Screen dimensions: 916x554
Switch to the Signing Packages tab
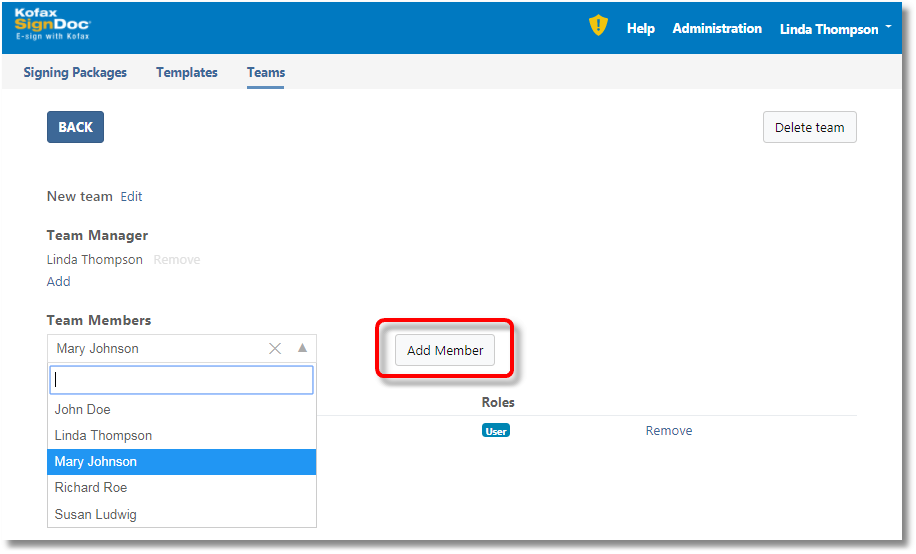click(x=75, y=72)
